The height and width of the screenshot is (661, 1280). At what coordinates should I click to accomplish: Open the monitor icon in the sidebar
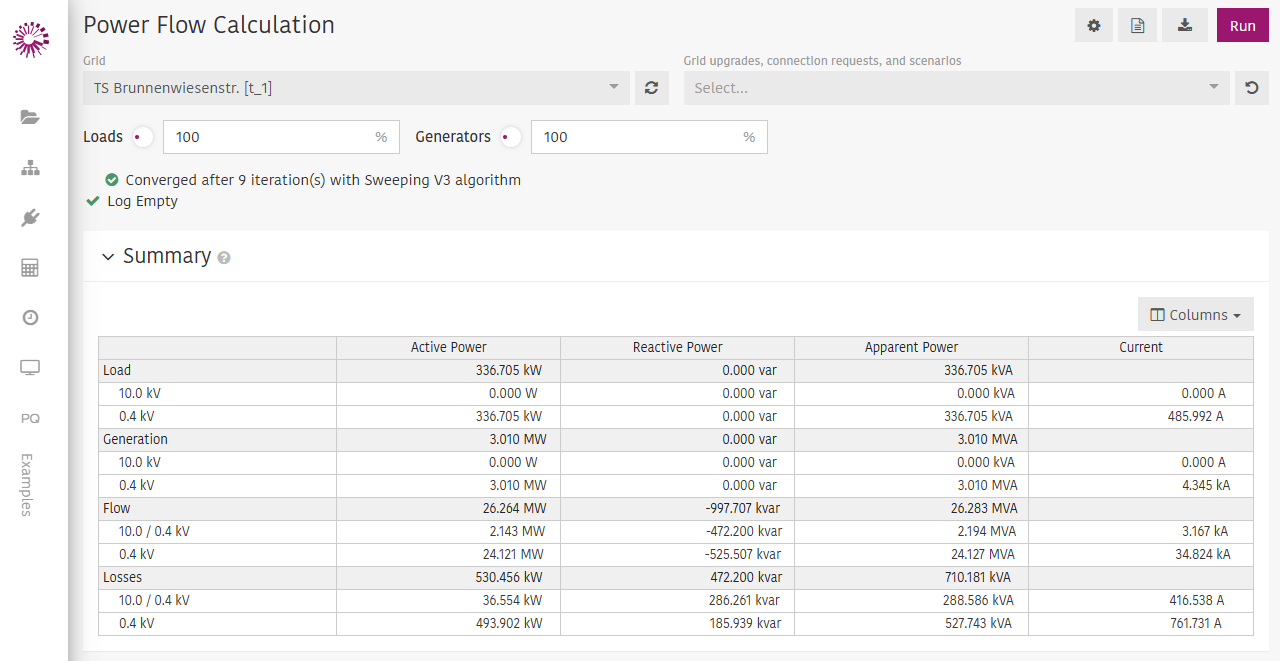tap(30, 367)
